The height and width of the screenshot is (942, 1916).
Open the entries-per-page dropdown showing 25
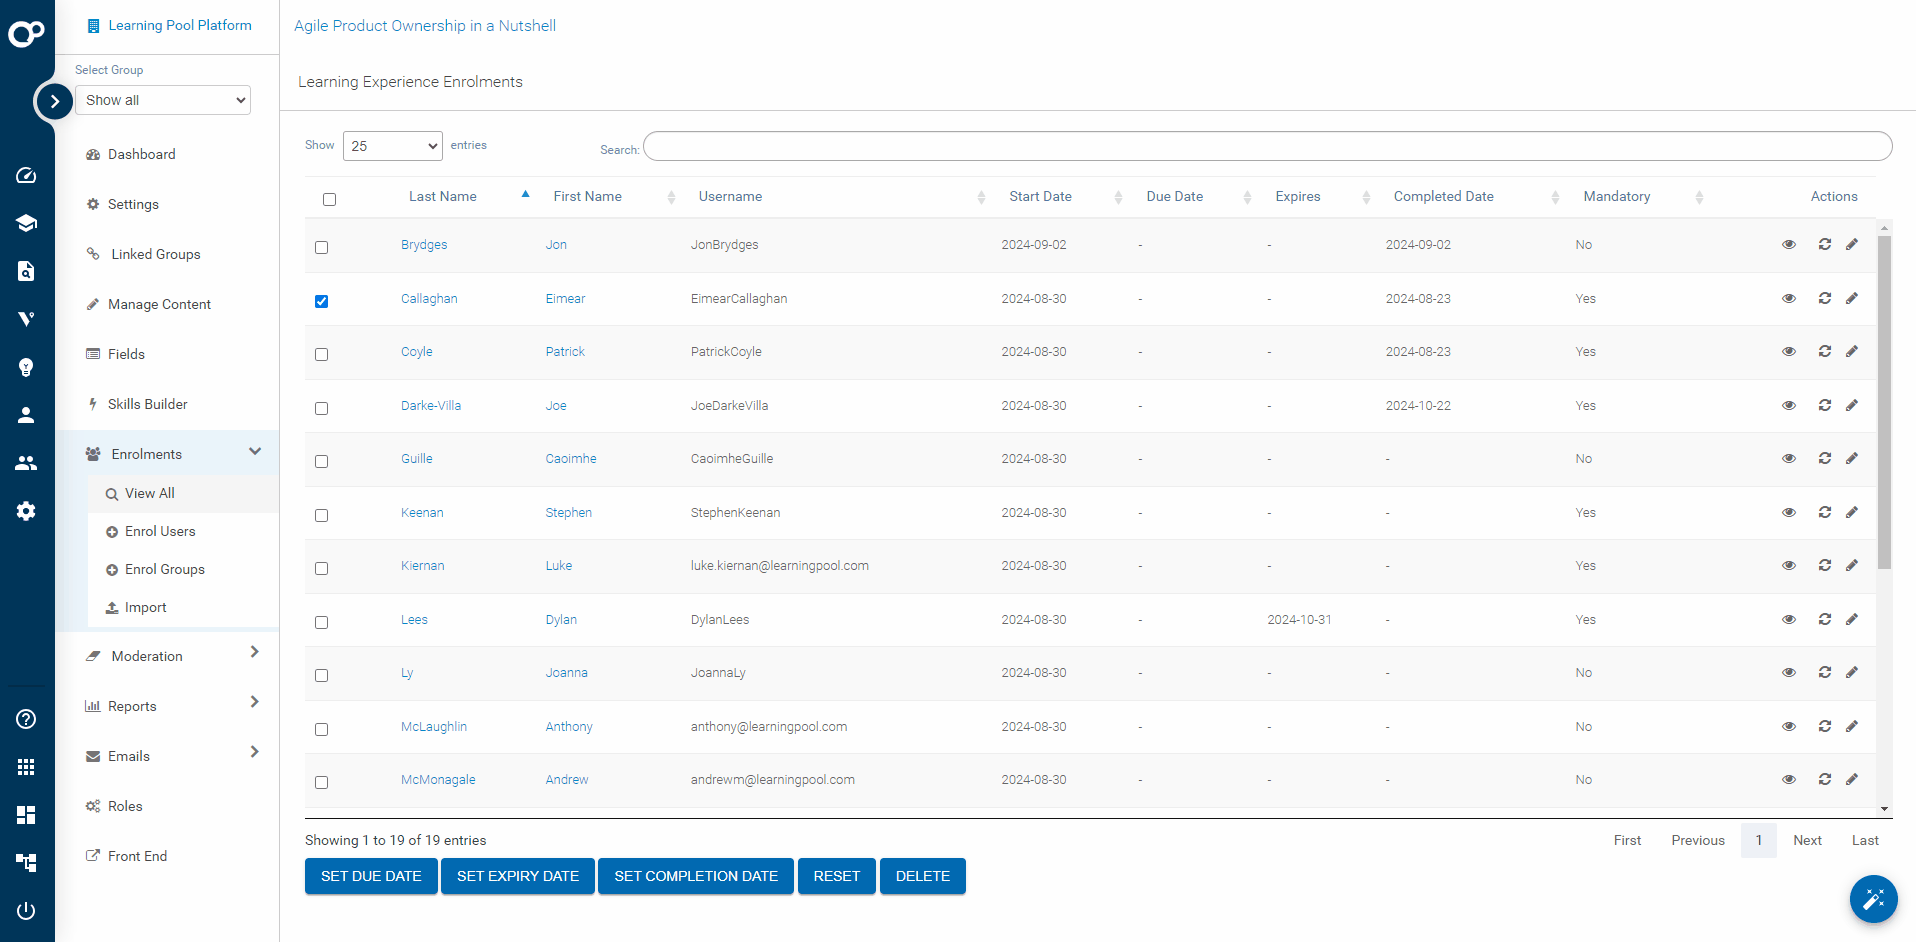[392, 146]
